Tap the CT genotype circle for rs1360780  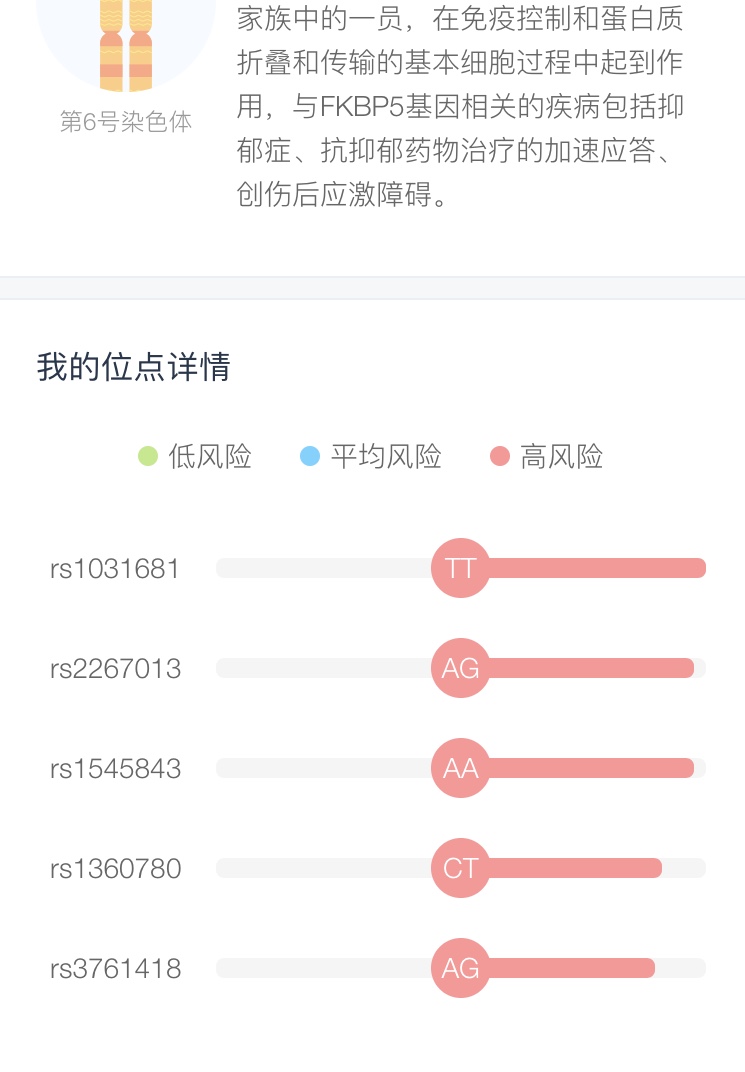(461, 868)
